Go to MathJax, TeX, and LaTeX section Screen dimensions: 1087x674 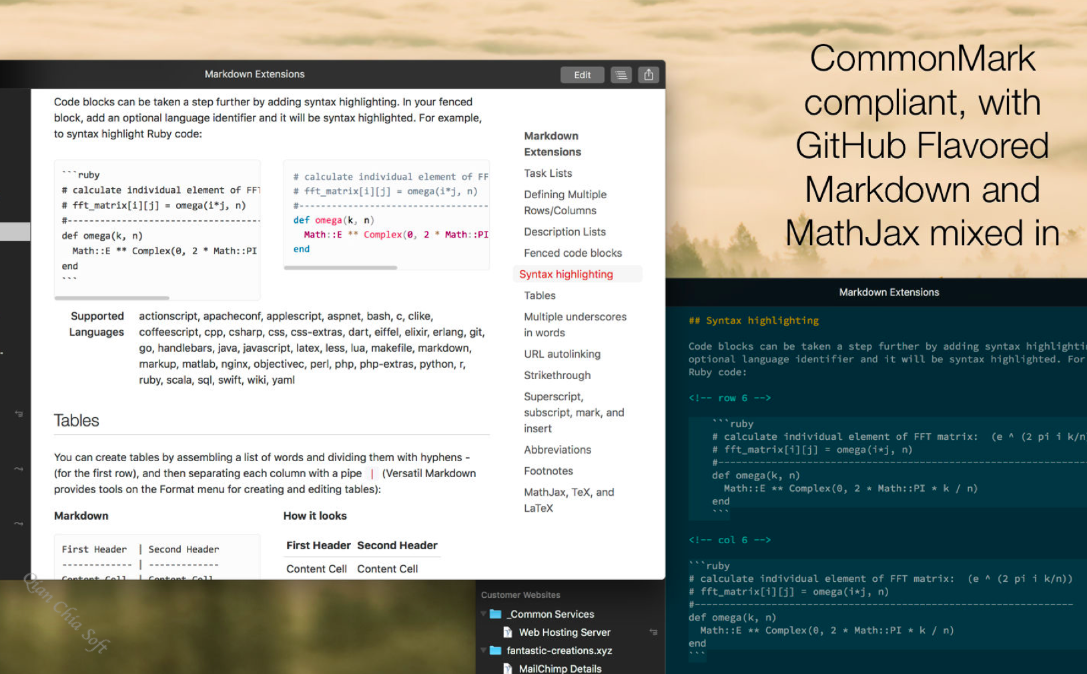coord(568,500)
